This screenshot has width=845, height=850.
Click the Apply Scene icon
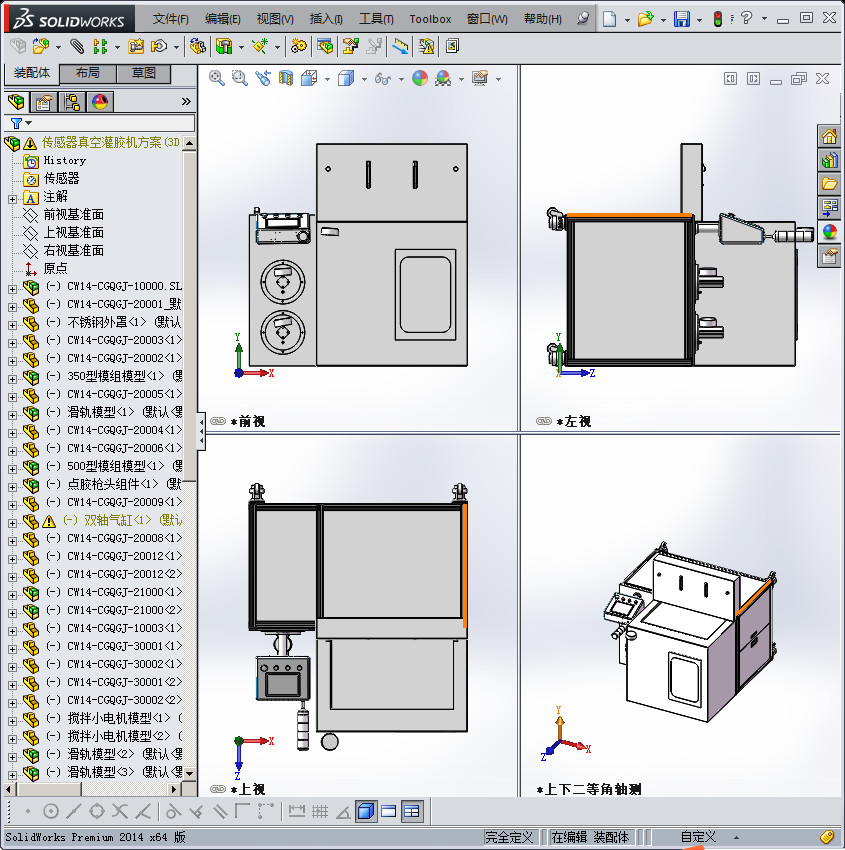pyautogui.click(x=443, y=78)
